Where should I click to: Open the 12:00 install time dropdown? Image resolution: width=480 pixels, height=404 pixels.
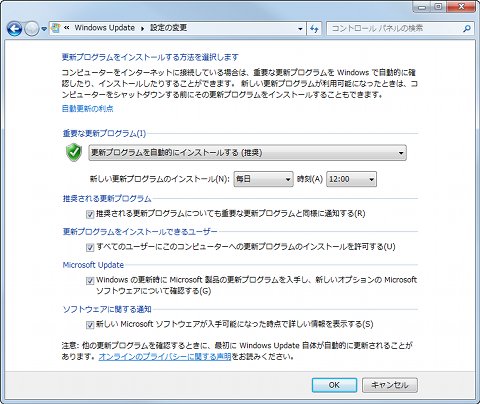(x=351, y=179)
